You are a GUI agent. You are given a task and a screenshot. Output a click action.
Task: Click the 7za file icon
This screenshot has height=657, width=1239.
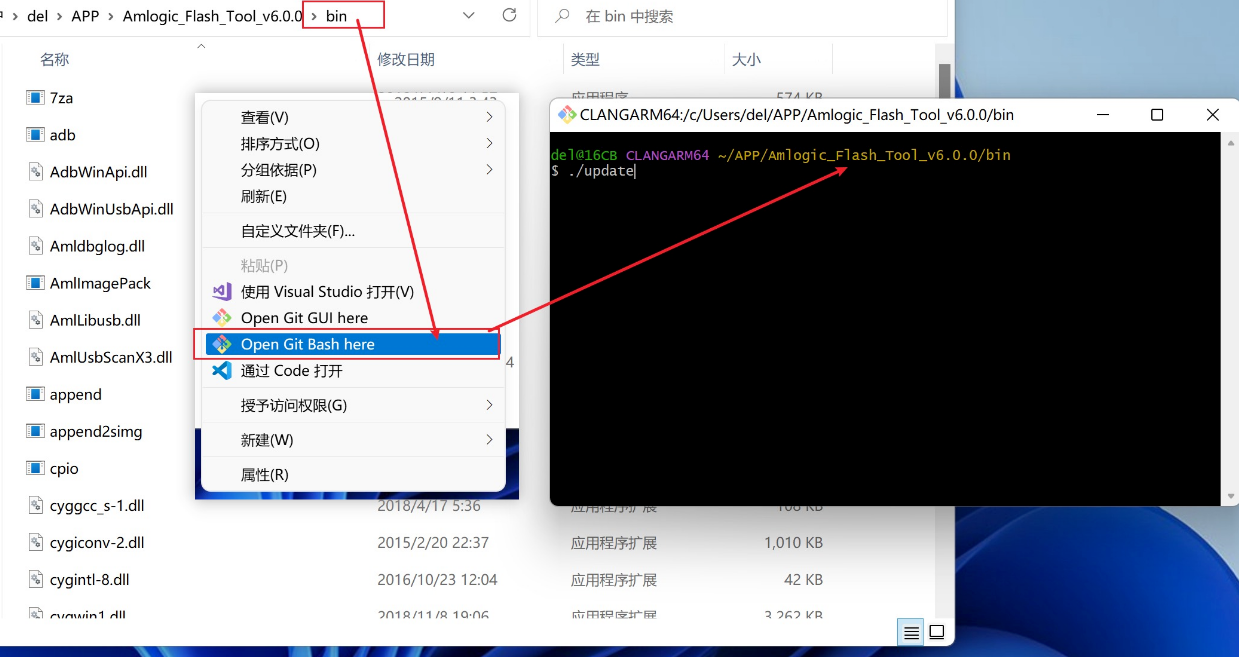tap(35, 97)
